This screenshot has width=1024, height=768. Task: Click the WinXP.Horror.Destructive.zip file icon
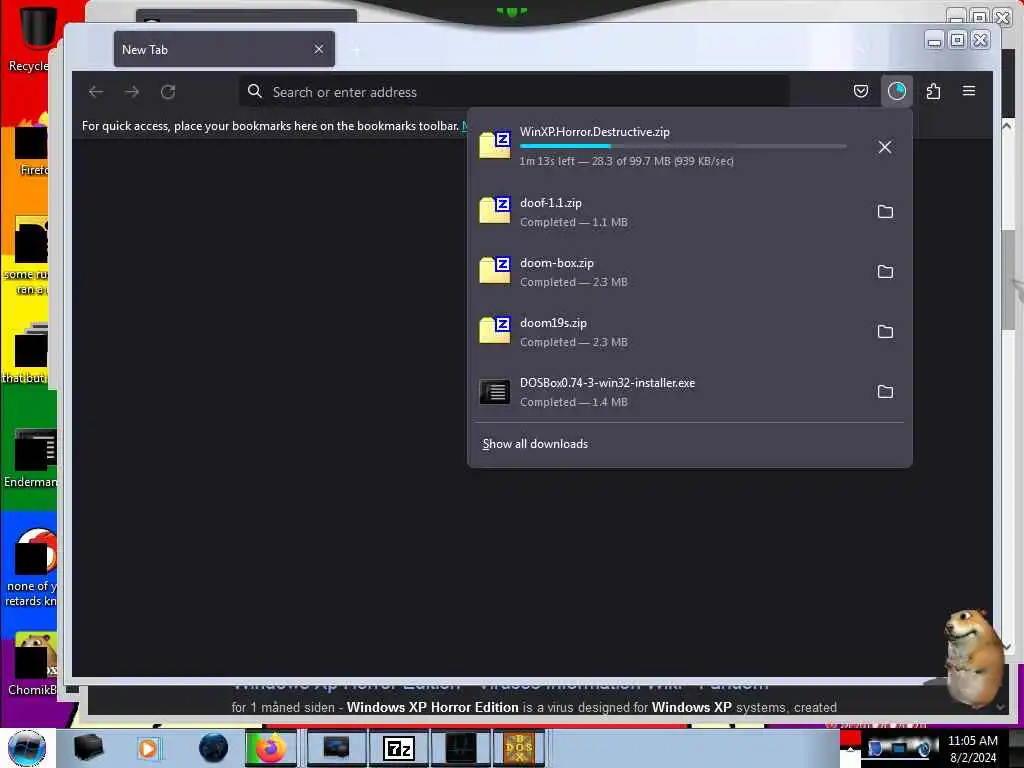[494, 145]
